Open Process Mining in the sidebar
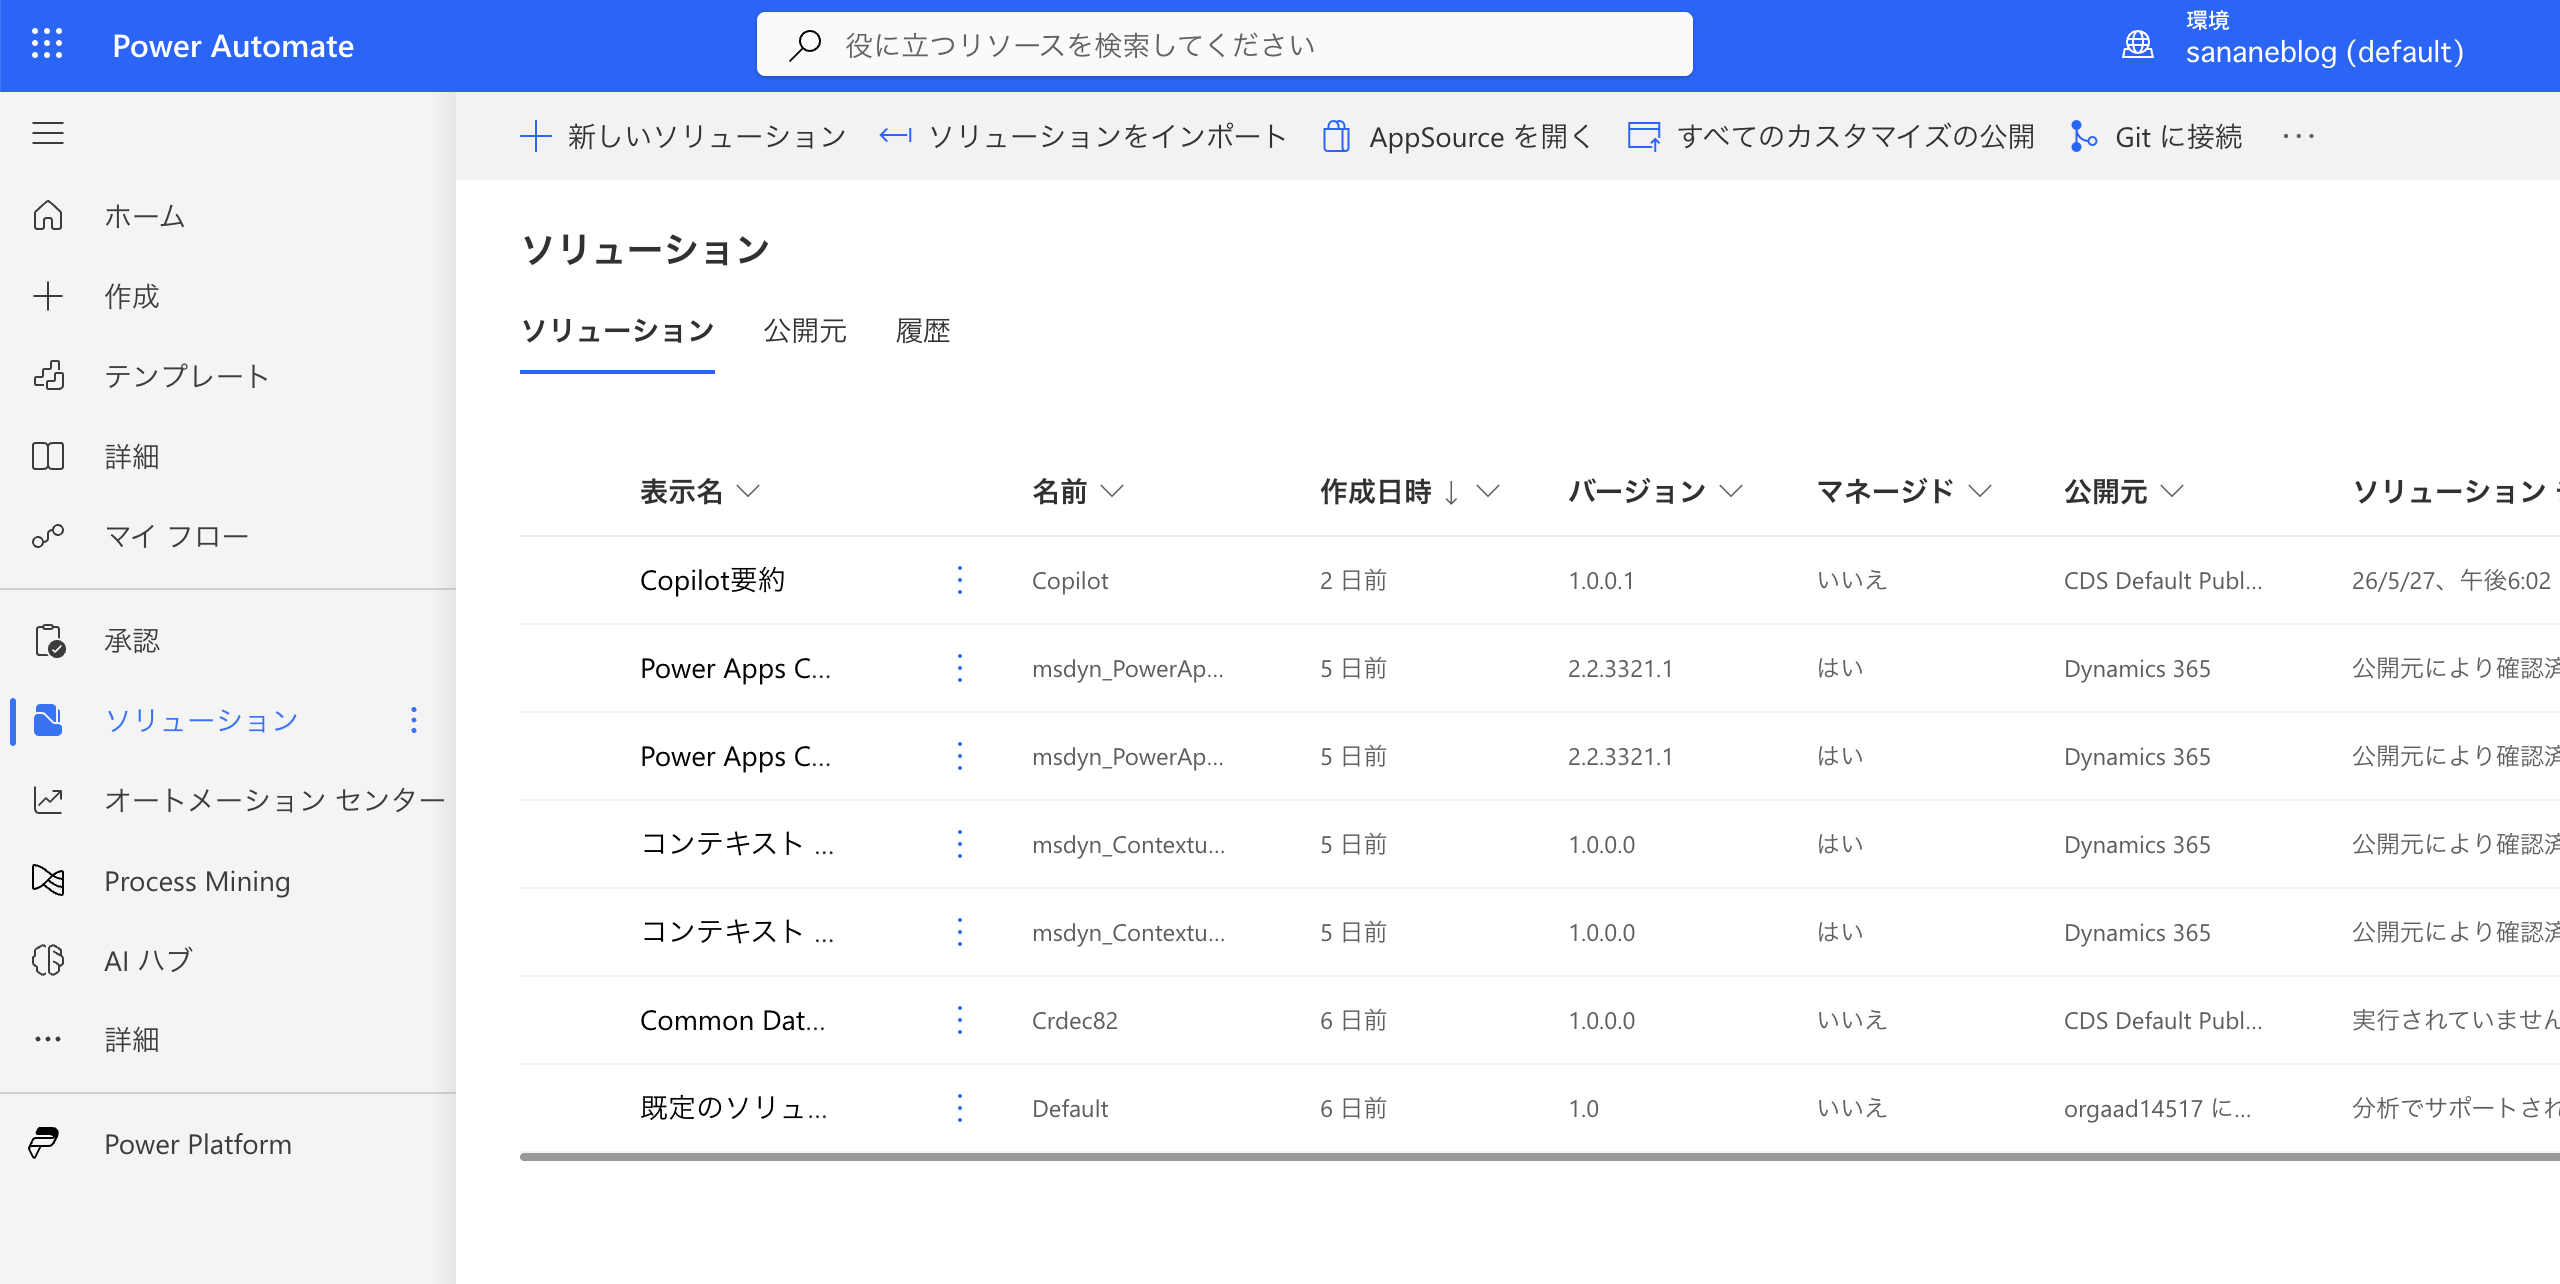Image resolution: width=2560 pixels, height=1284 pixels. [228, 880]
